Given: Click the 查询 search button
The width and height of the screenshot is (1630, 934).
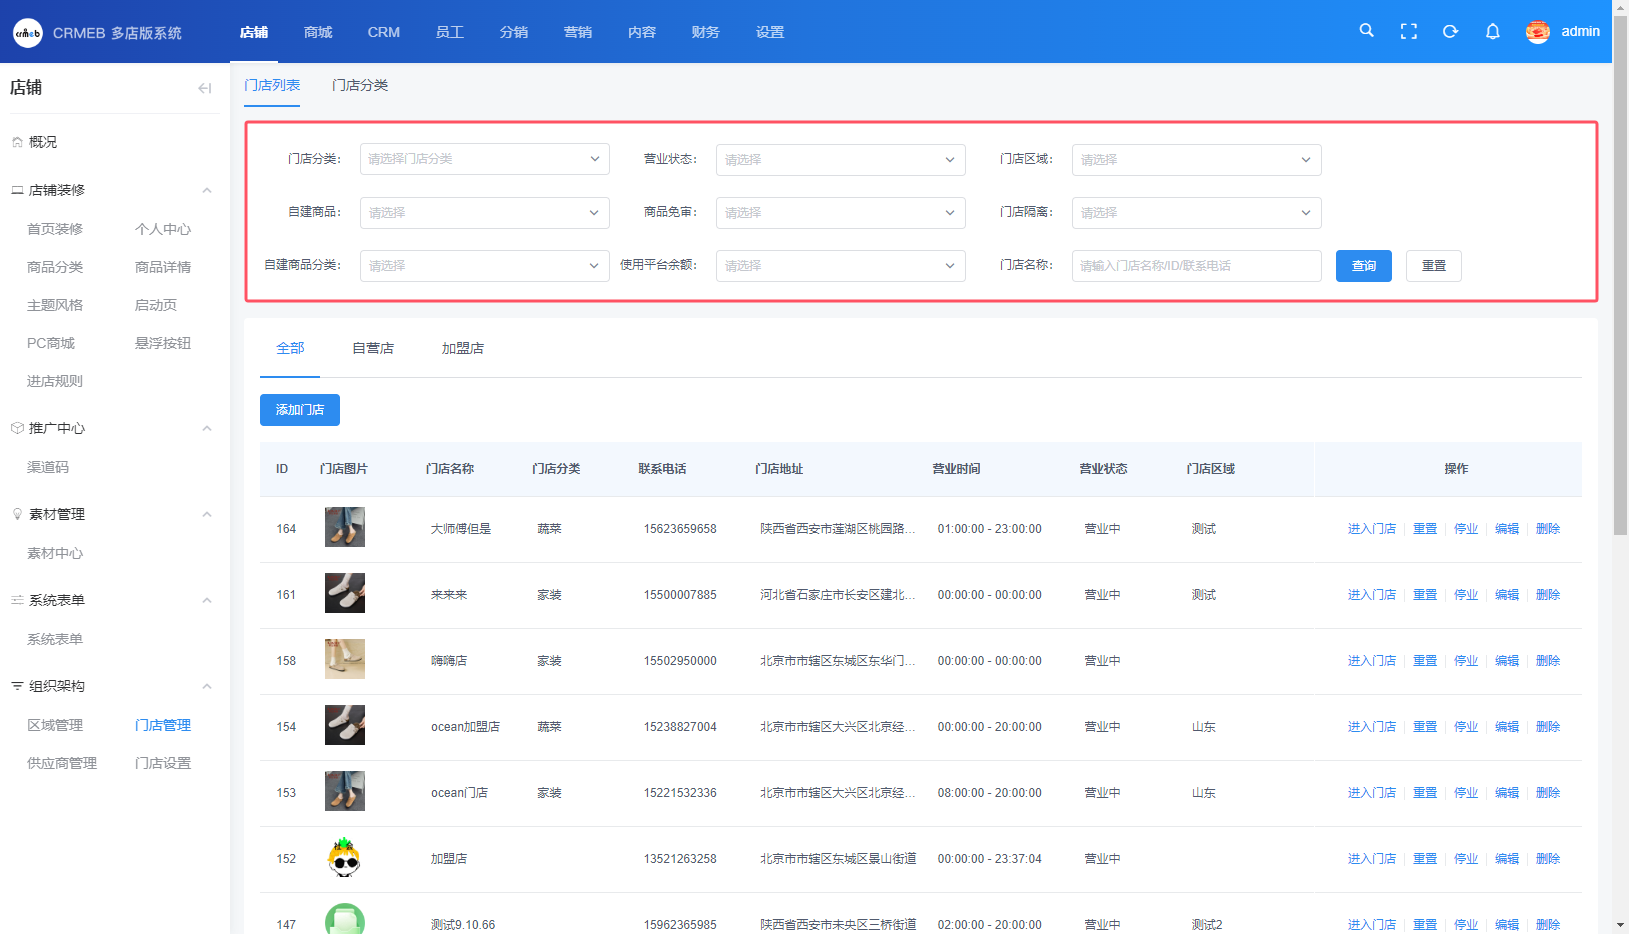Looking at the screenshot, I should (1364, 266).
